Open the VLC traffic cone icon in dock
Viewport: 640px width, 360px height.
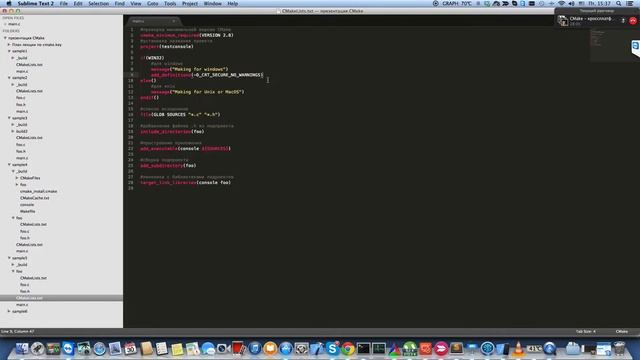[518, 349]
